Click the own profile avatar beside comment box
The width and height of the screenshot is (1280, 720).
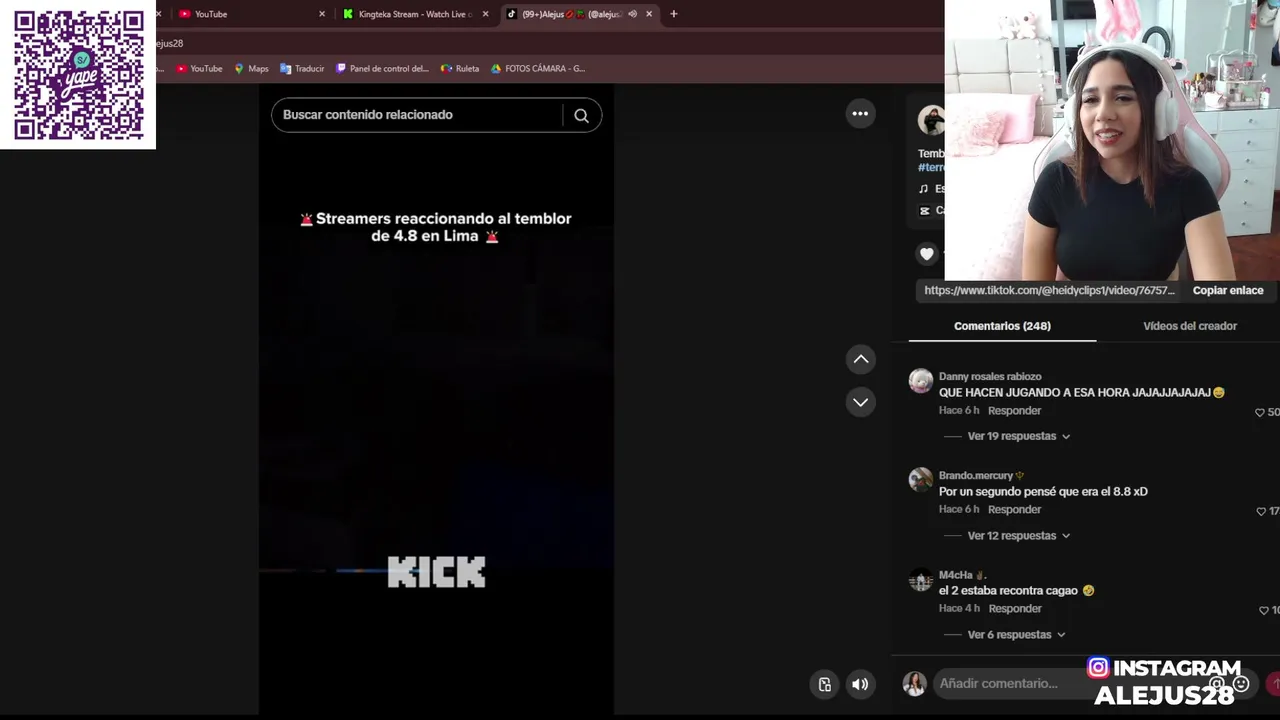click(914, 684)
